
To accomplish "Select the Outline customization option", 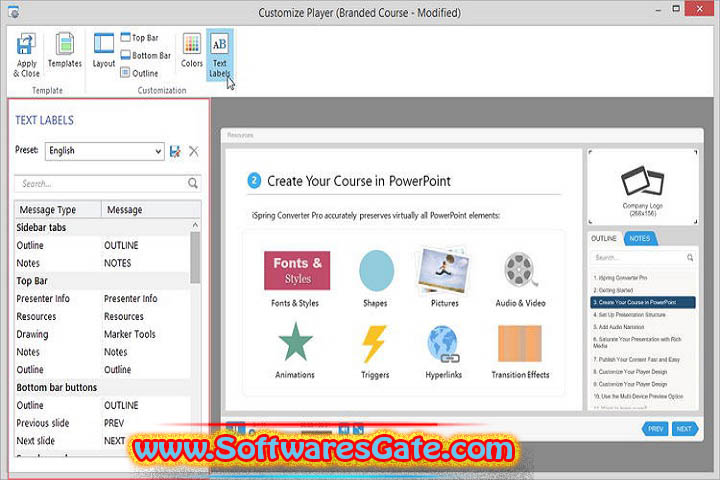I will click(140, 73).
